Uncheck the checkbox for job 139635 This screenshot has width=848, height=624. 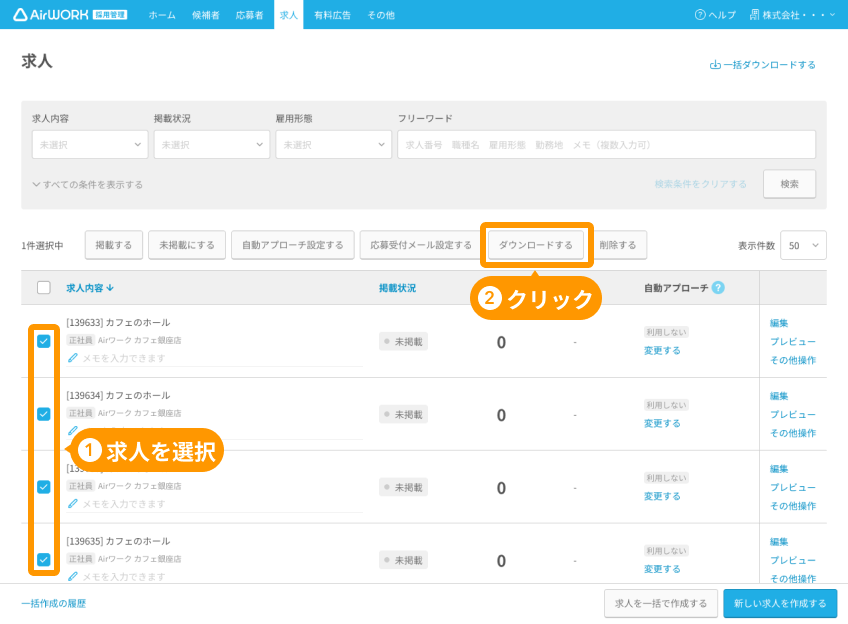pyautogui.click(x=44, y=560)
